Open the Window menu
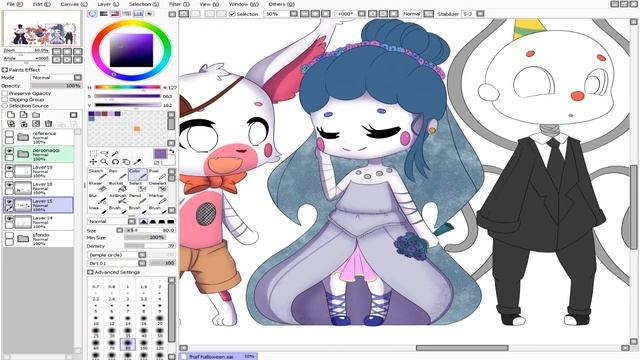 click(243, 4)
